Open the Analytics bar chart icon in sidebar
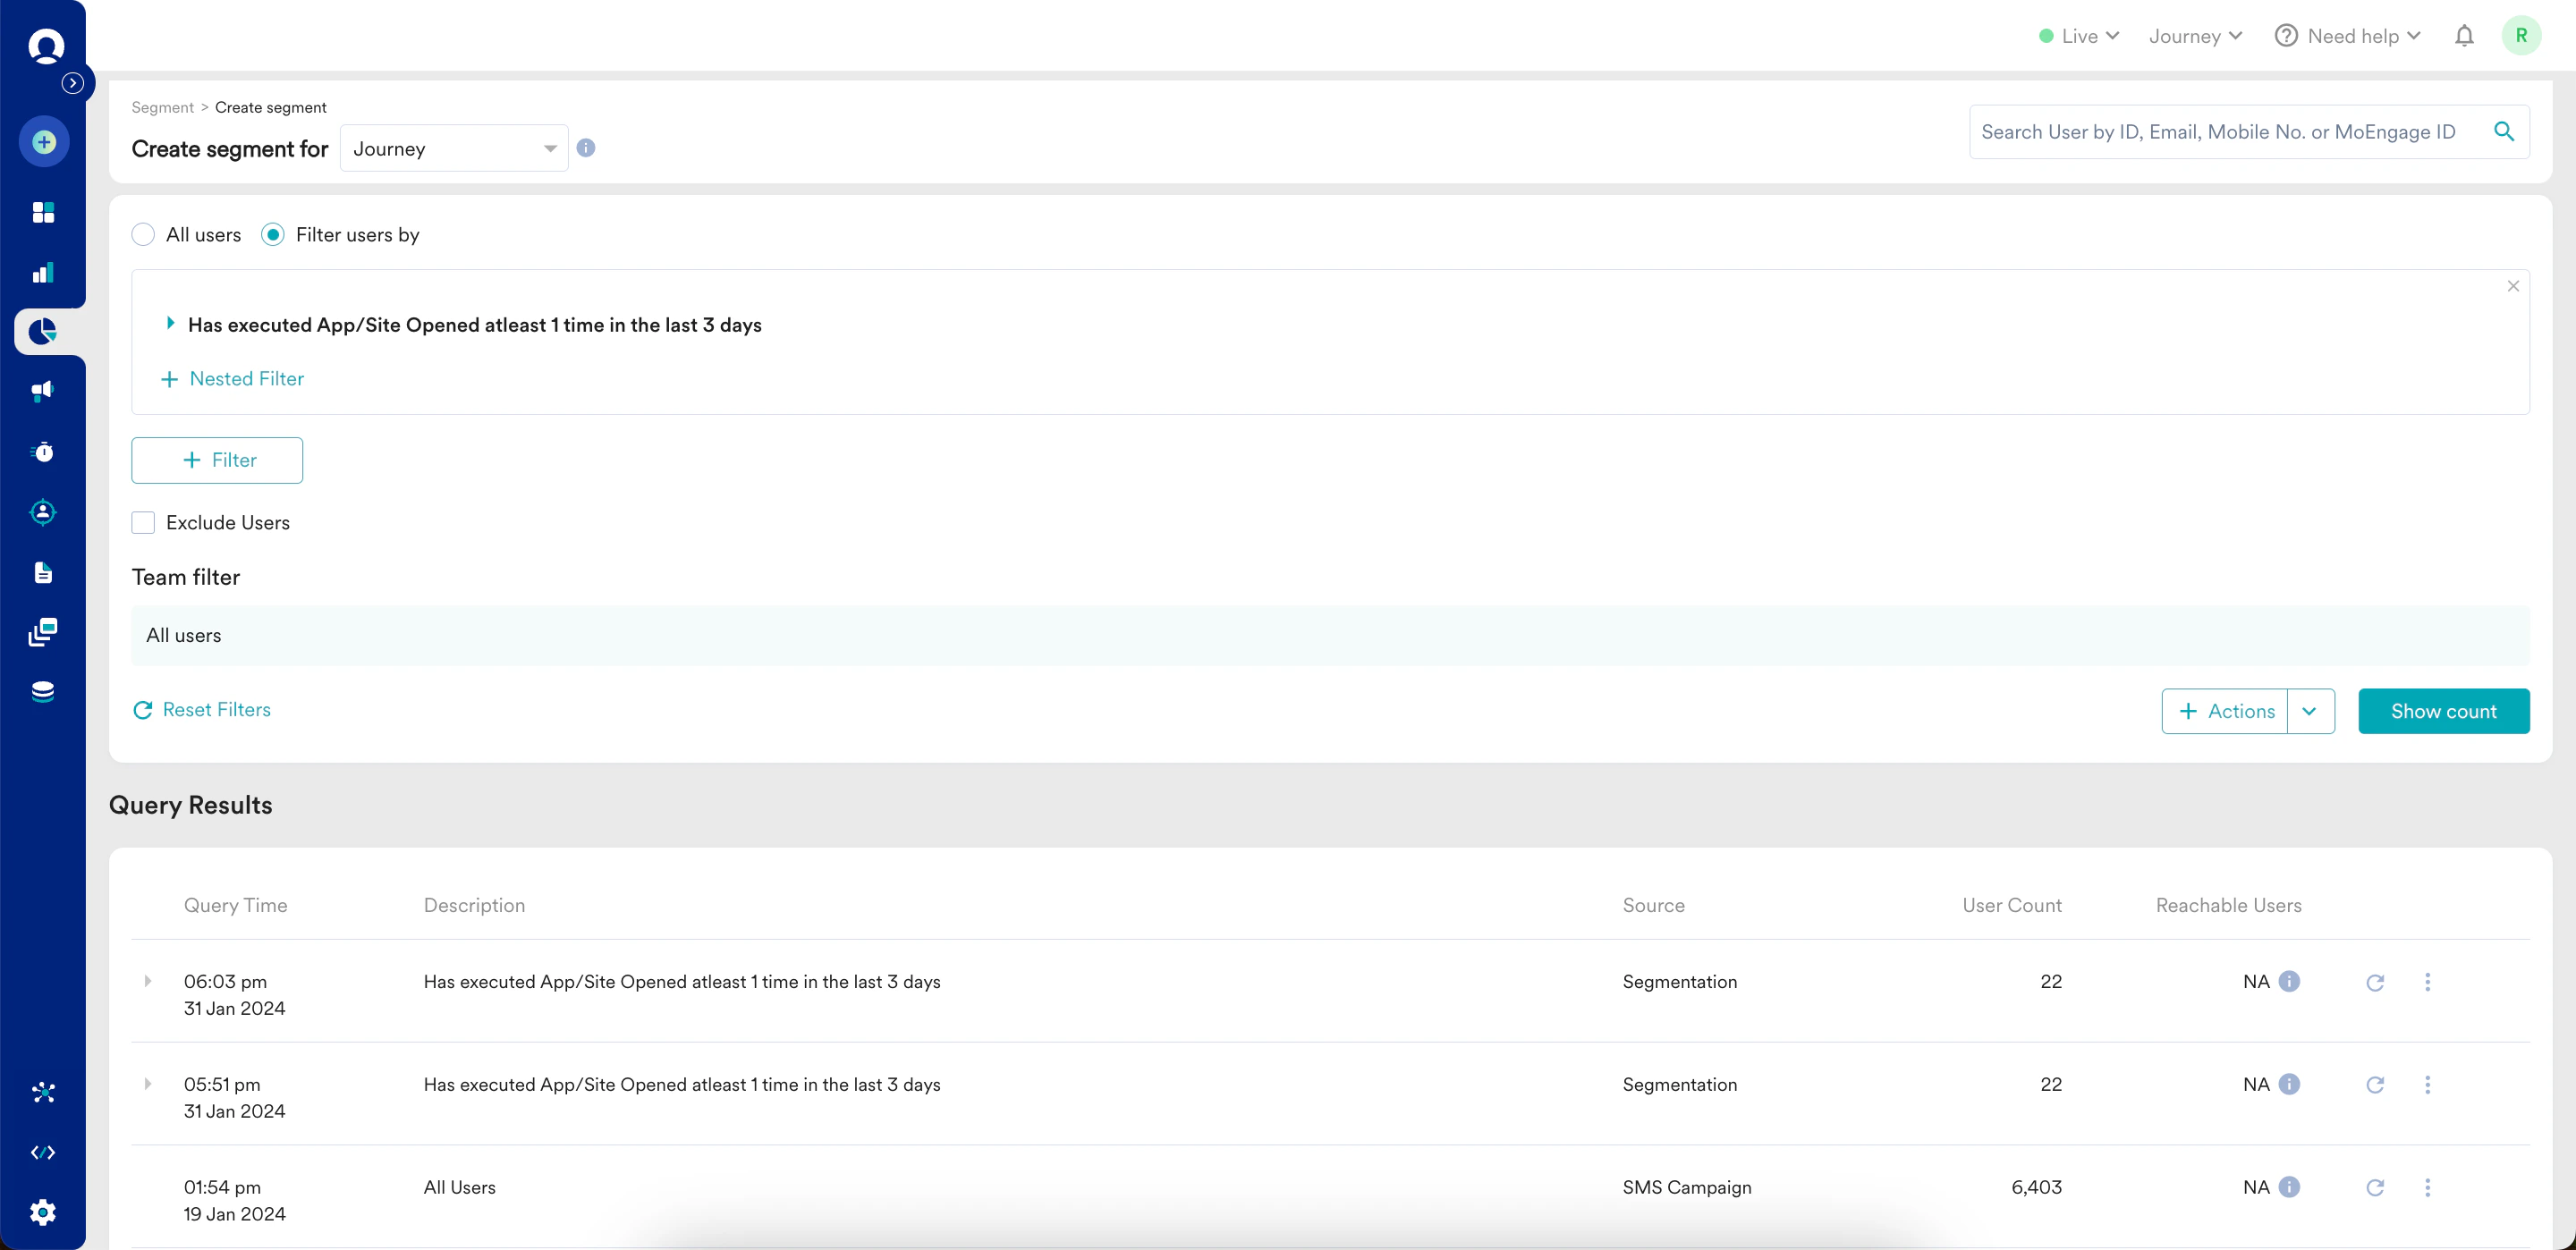 pyautogui.click(x=43, y=272)
